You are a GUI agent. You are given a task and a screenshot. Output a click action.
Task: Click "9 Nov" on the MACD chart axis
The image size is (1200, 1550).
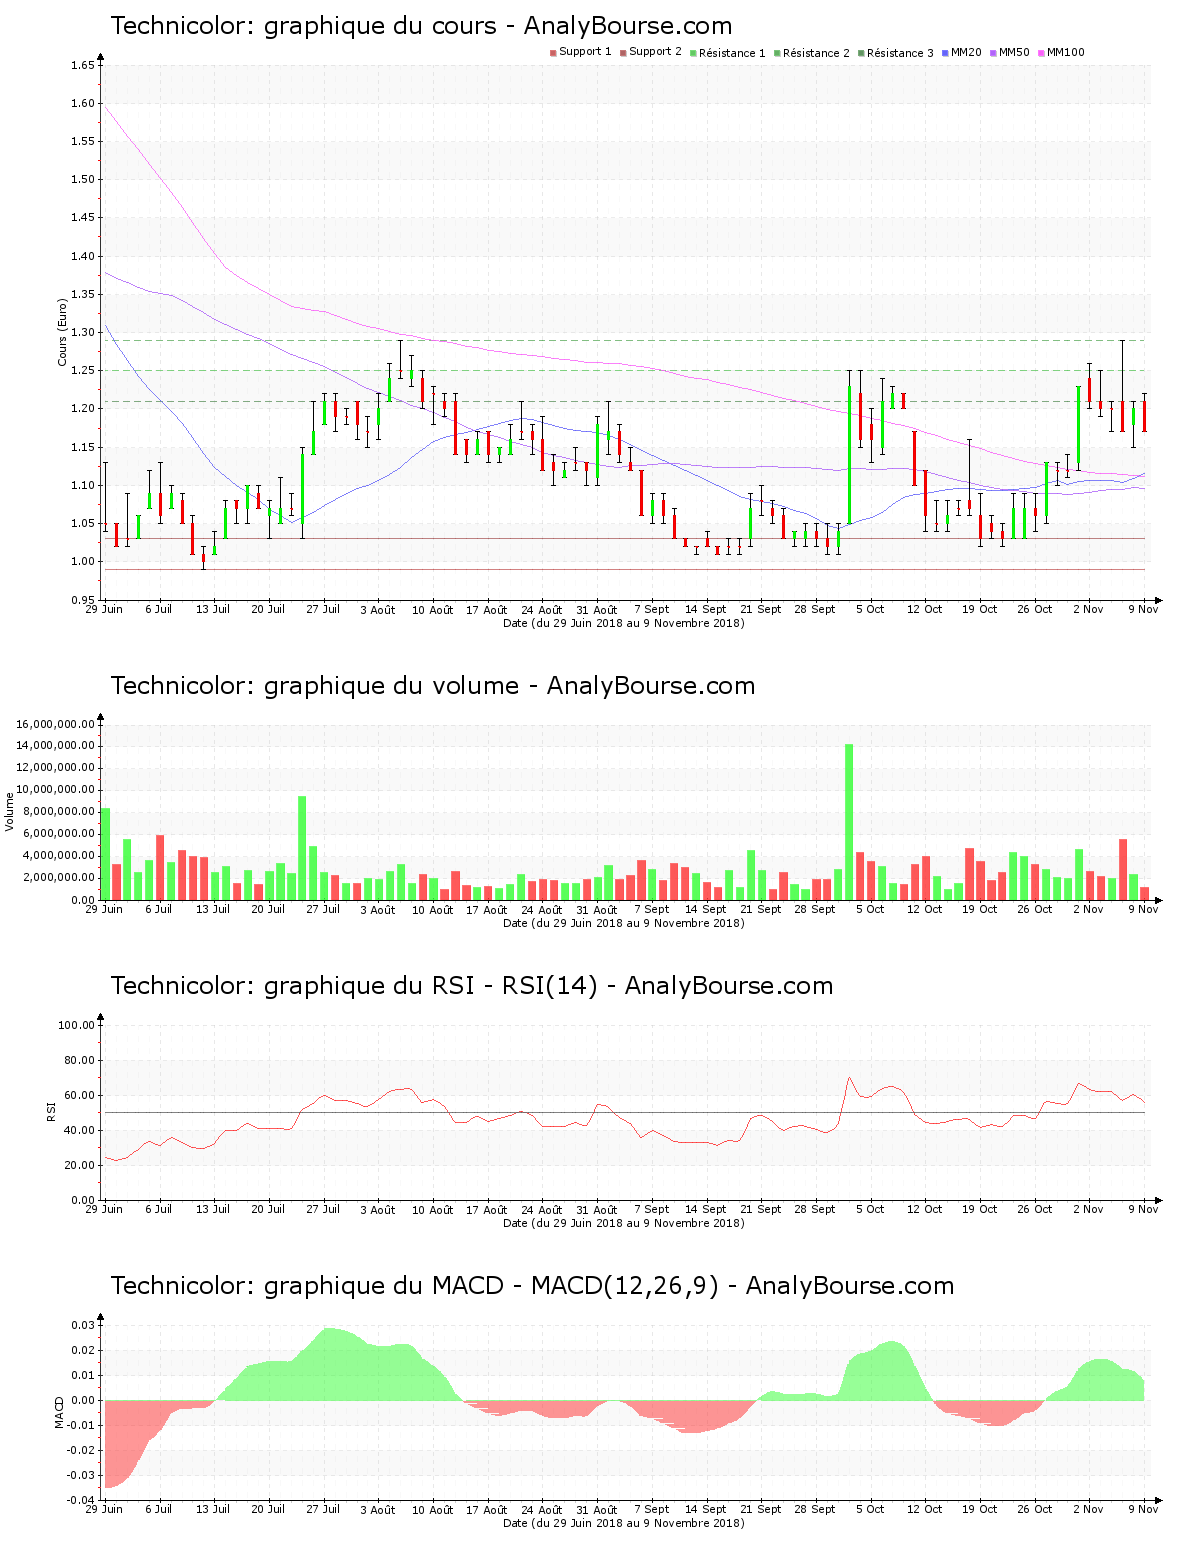(1144, 1509)
